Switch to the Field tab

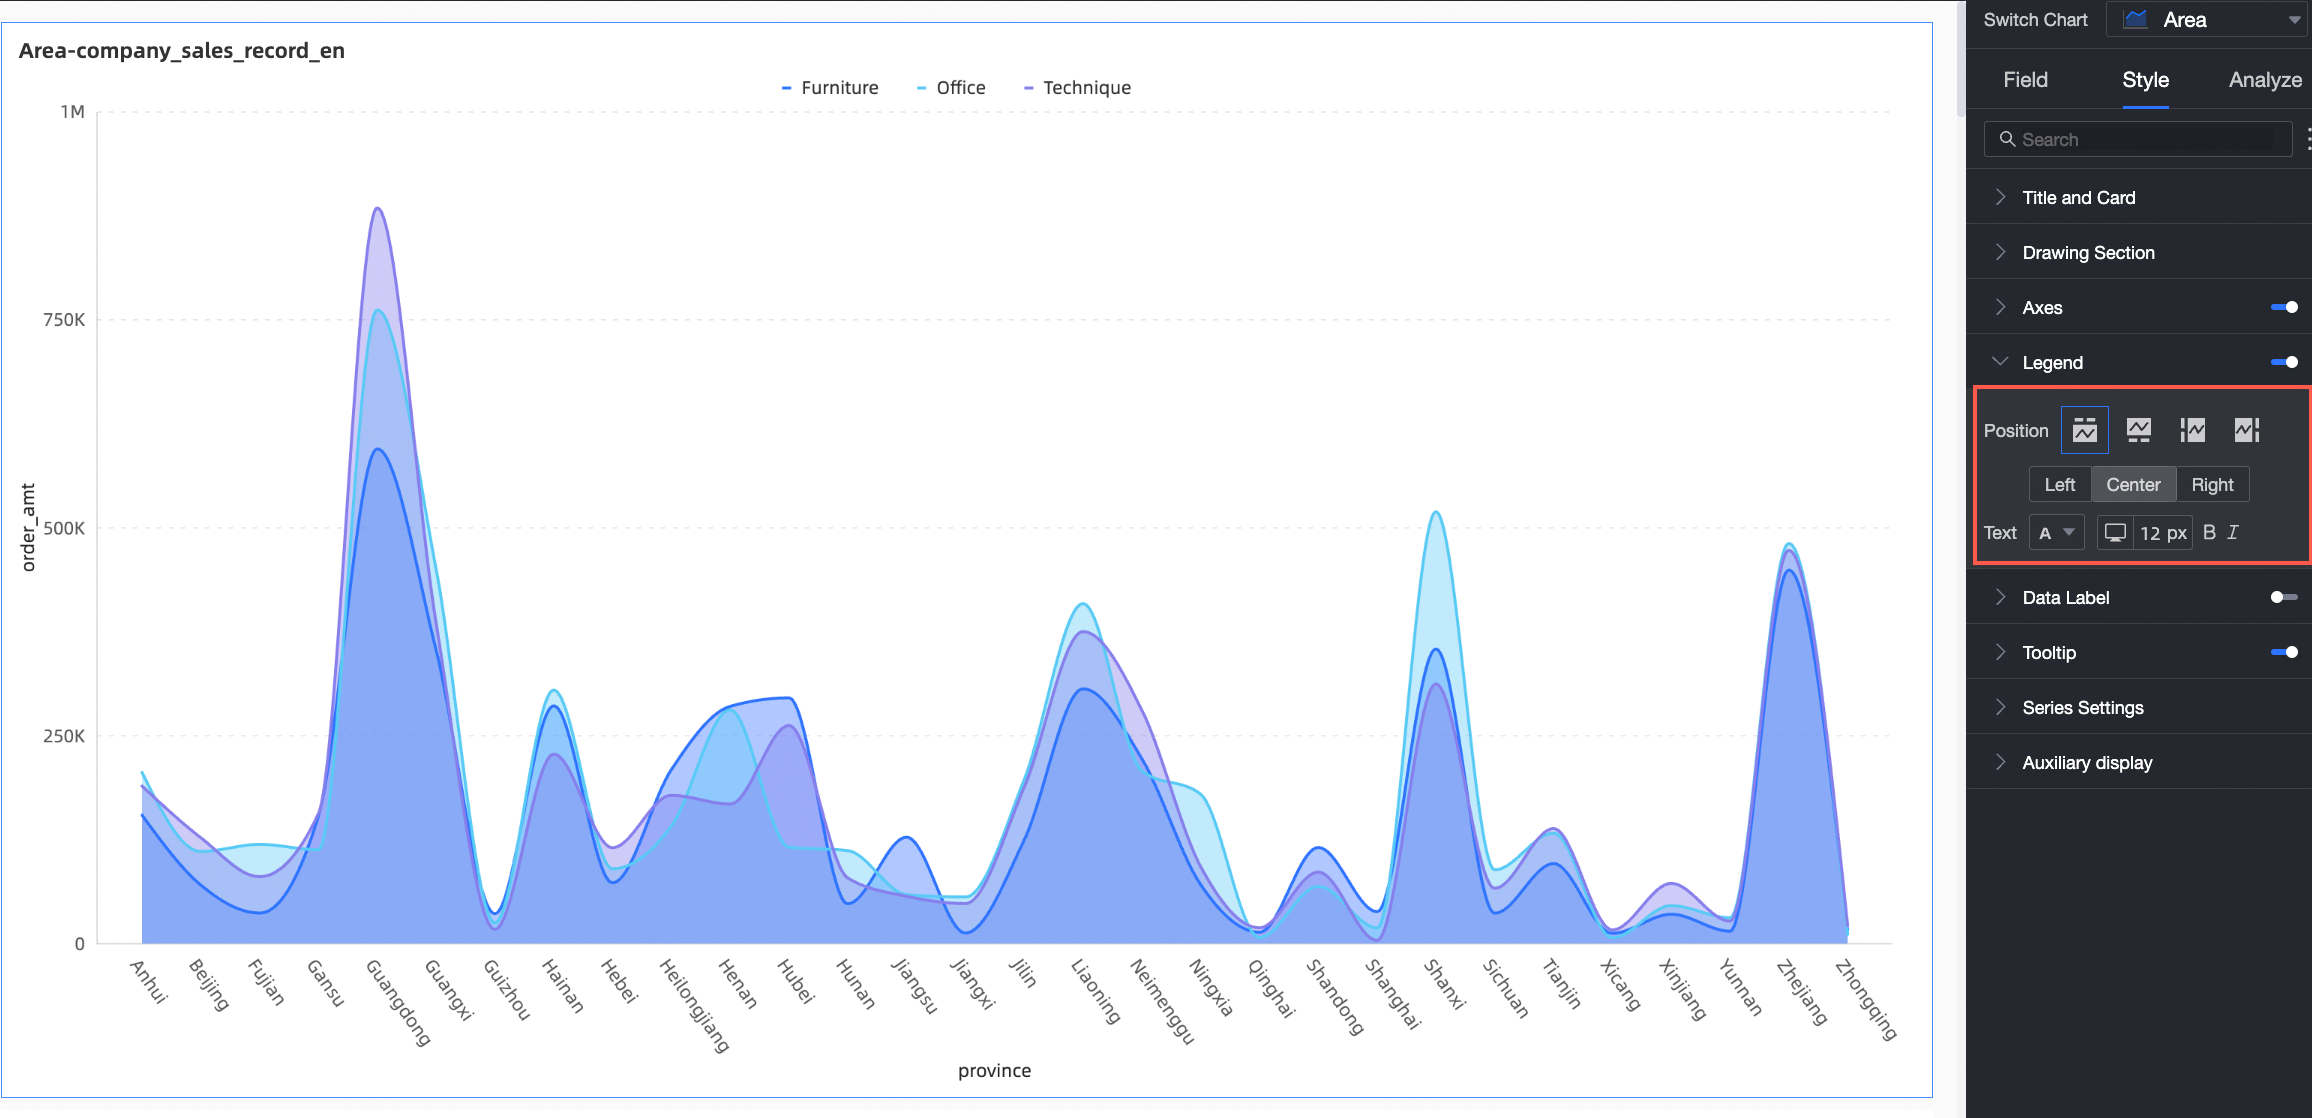click(x=2025, y=80)
